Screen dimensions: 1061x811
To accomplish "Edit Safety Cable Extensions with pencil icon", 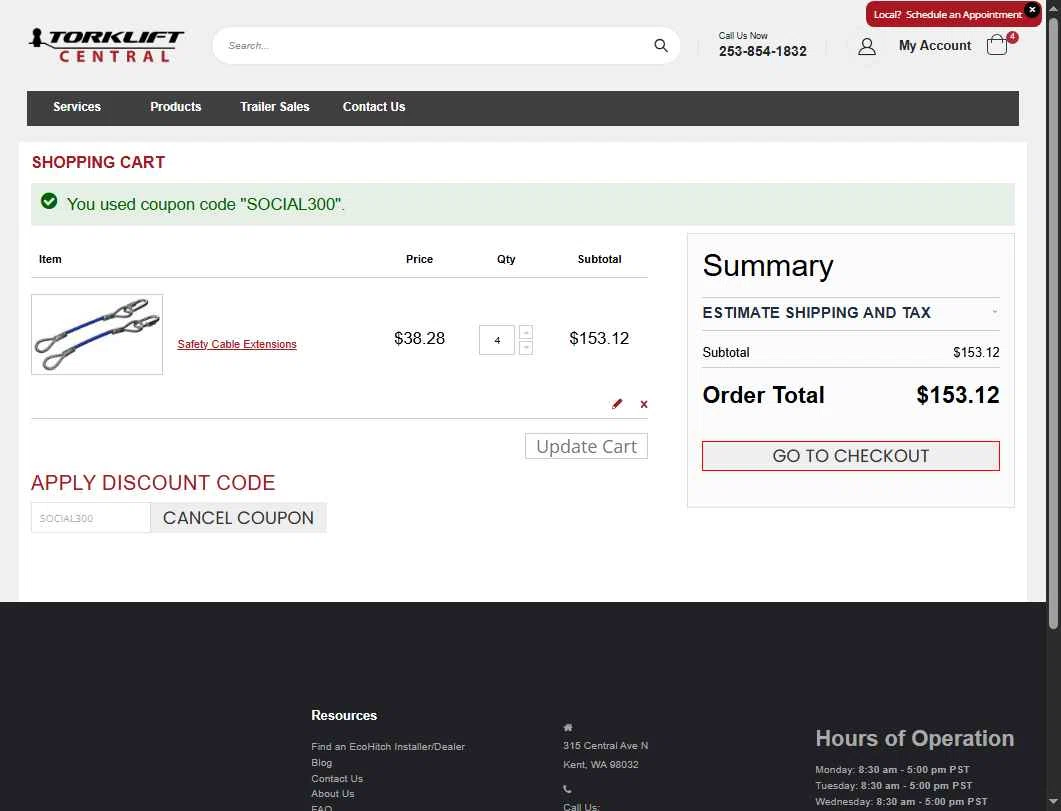I will [616, 404].
